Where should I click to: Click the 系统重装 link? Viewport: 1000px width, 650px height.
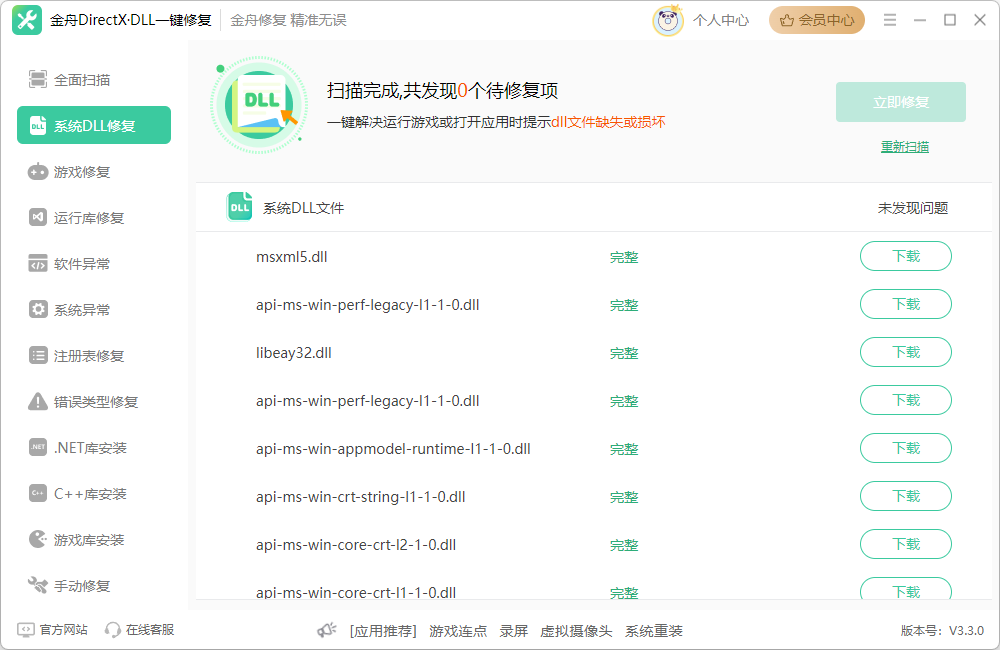coord(654,631)
